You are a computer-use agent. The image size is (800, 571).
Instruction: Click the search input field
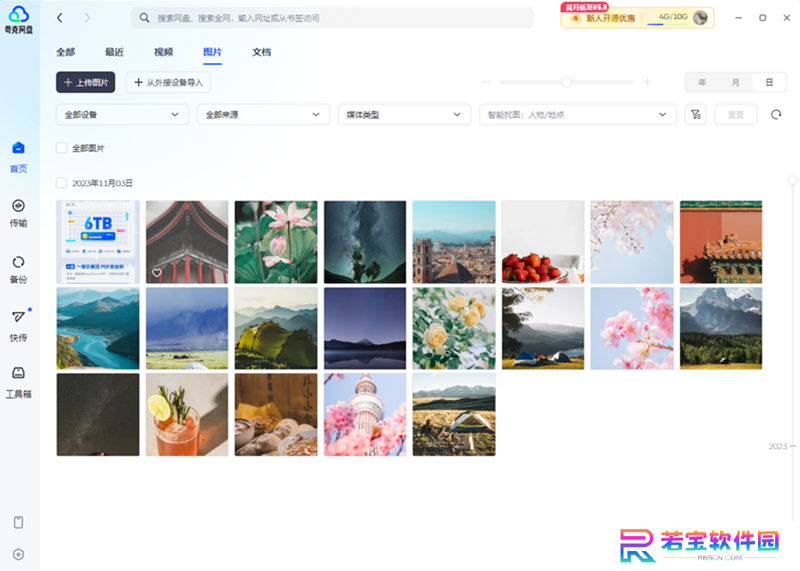(333, 18)
